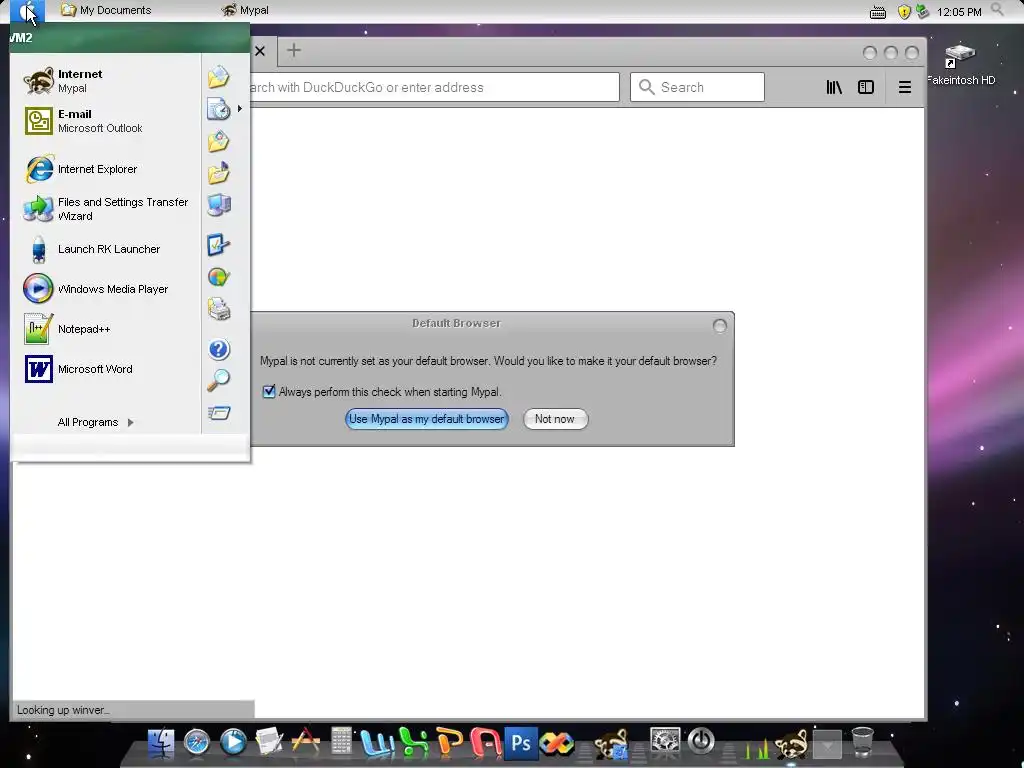Open Visual Studio infinity icon in dock
This screenshot has width=1024, height=768.
[556, 743]
